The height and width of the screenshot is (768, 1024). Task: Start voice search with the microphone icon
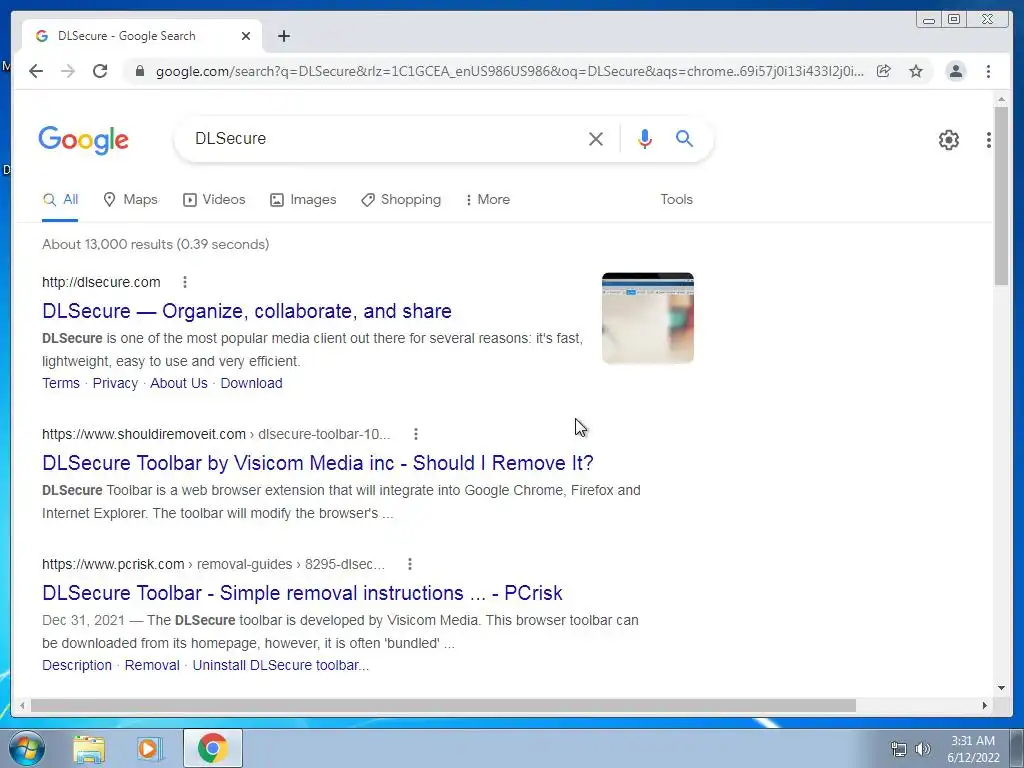[645, 138]
